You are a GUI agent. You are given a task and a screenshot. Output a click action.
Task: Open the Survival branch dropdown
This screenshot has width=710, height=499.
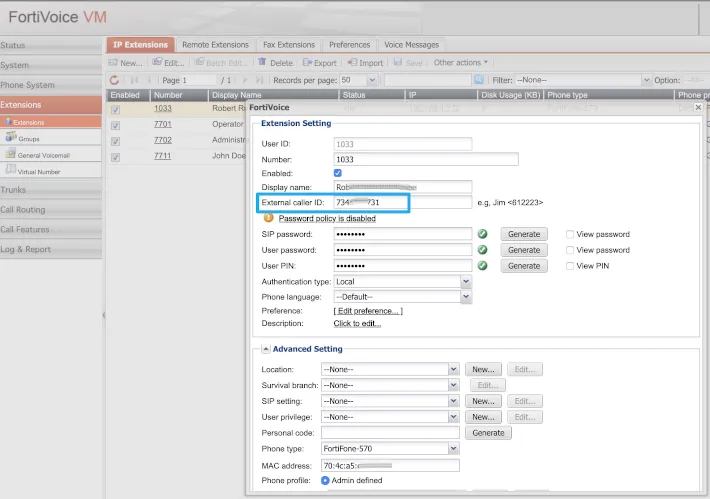tap(453, 385)
